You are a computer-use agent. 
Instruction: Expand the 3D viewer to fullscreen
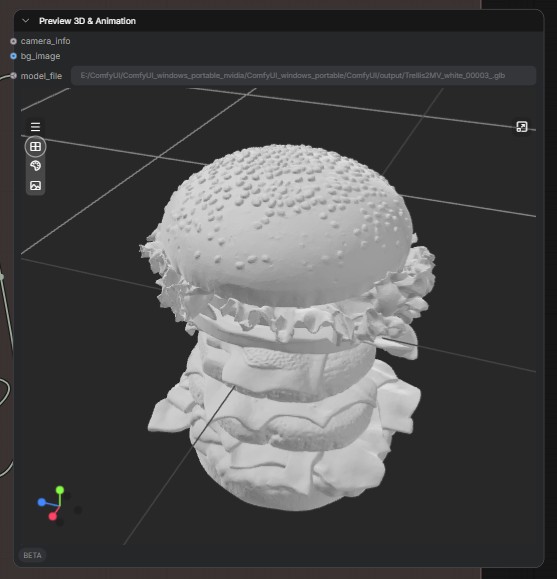click(522, 127)
